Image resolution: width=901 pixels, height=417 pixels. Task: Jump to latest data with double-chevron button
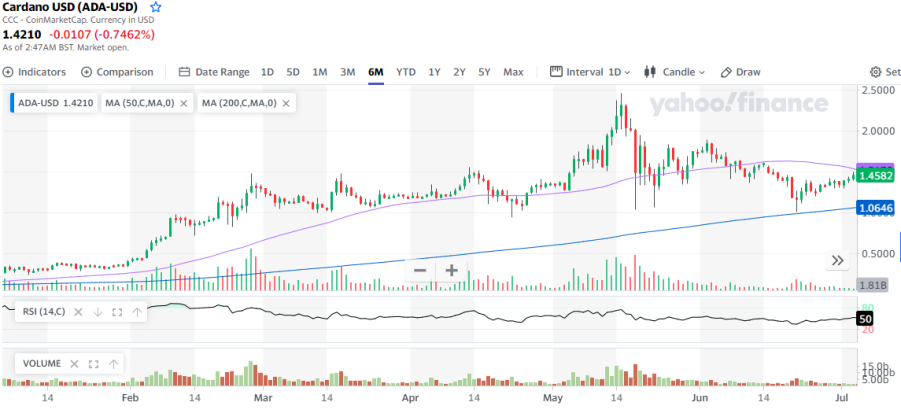(x=838, y=261)
